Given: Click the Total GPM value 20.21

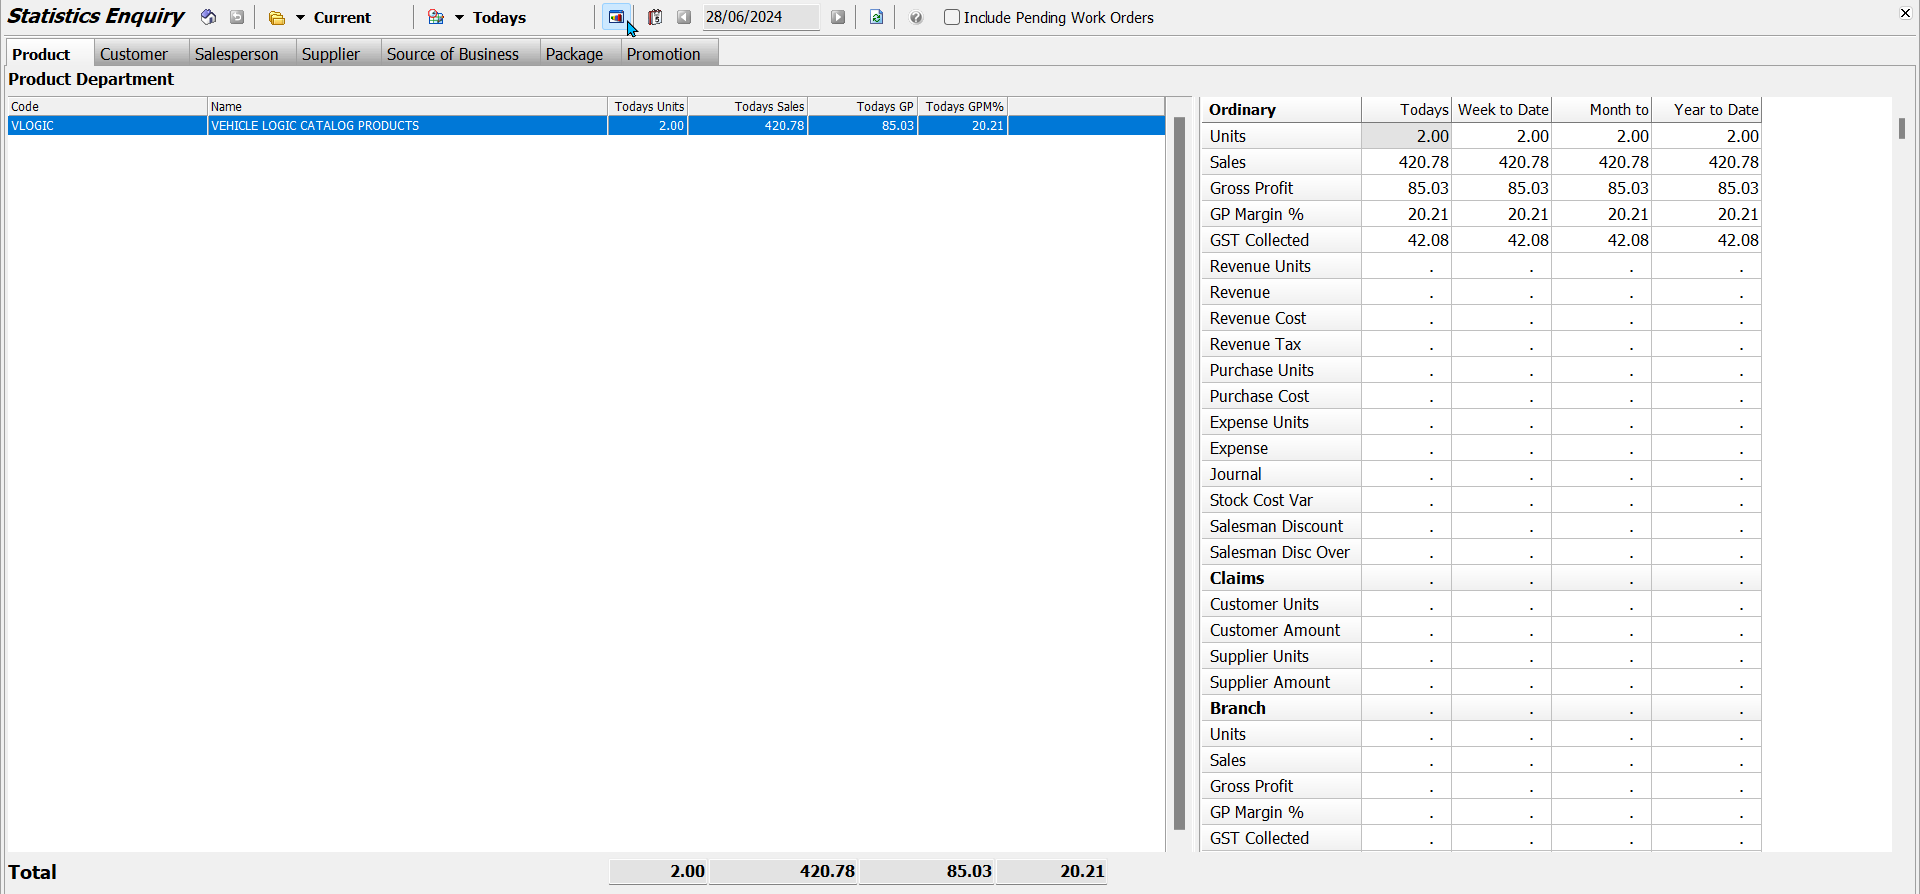Looking at the screenshot, I should point(1052,872).
